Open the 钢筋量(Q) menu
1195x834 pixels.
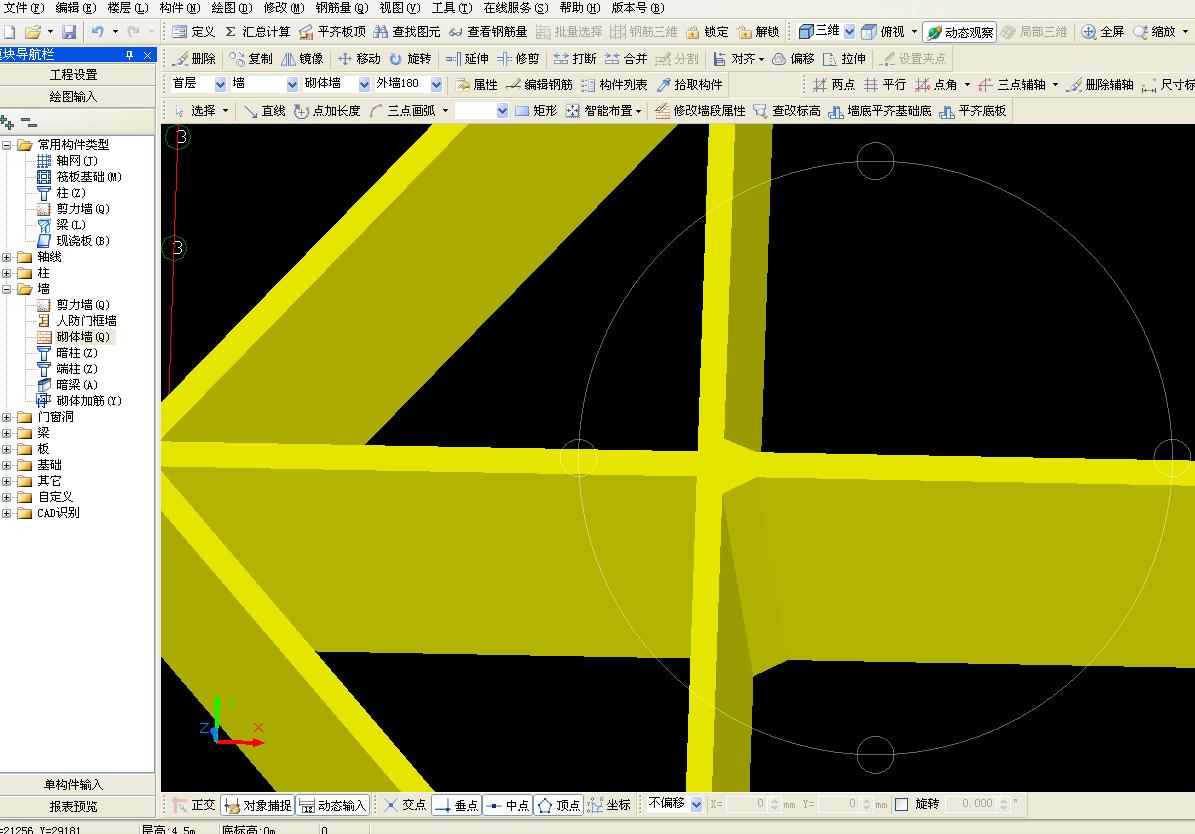[341, 8]
